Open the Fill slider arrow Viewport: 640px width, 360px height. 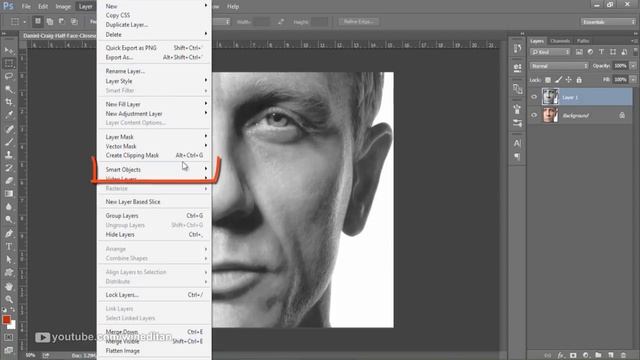point(633,80)
